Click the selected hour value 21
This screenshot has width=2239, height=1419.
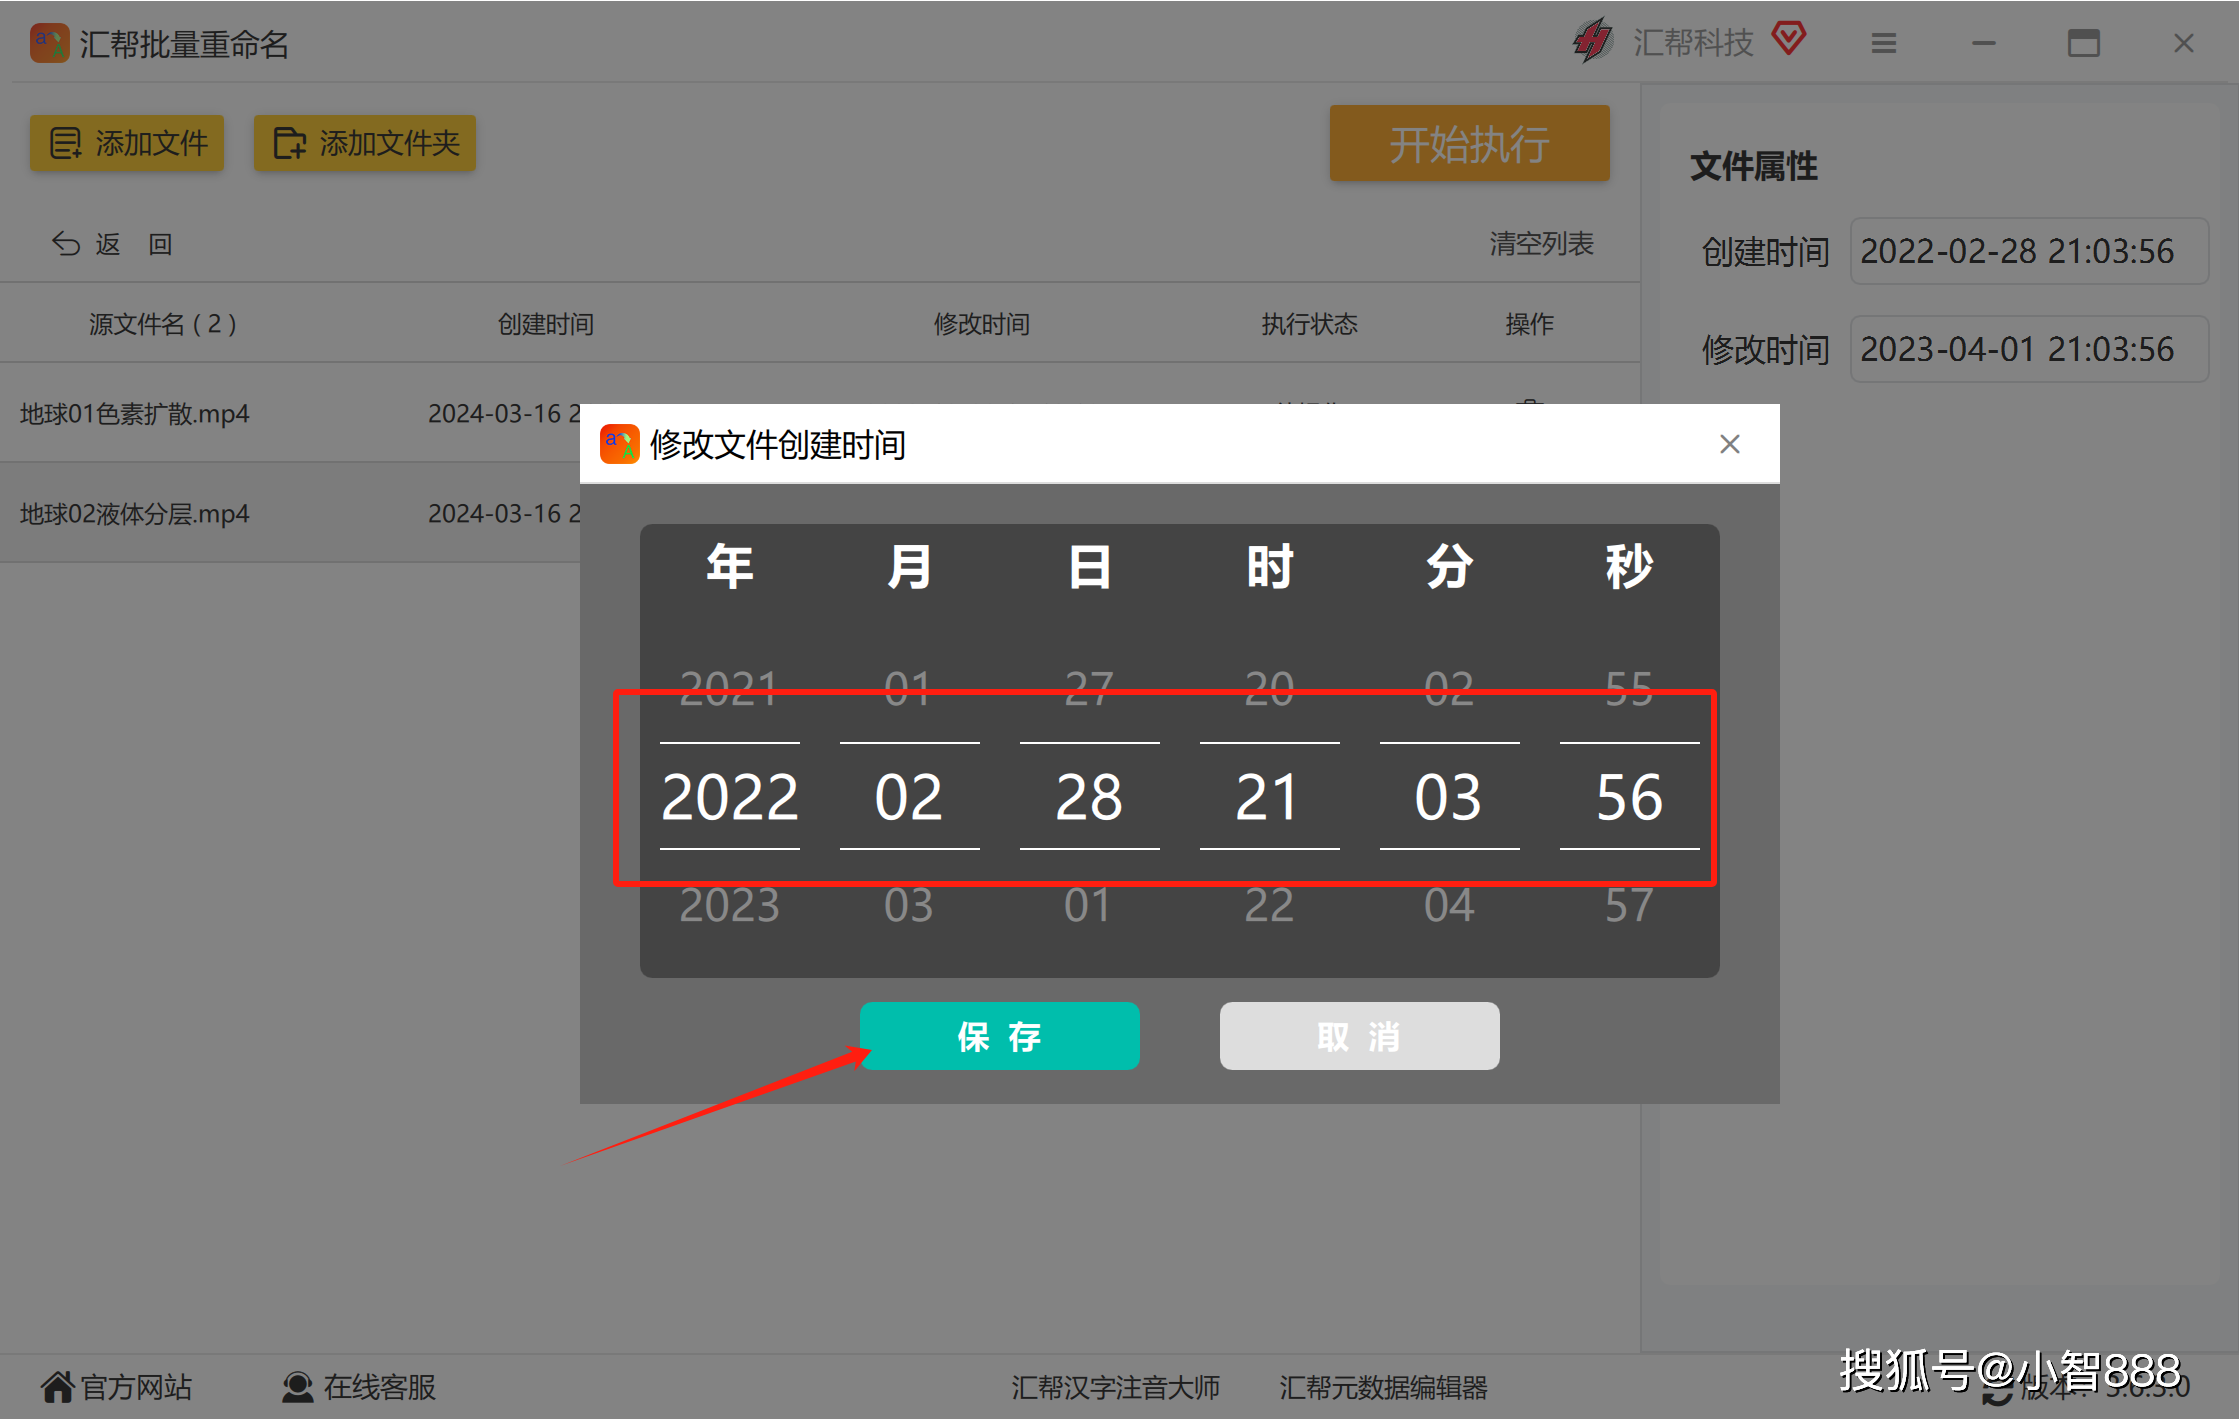(x=1269, y=797)
